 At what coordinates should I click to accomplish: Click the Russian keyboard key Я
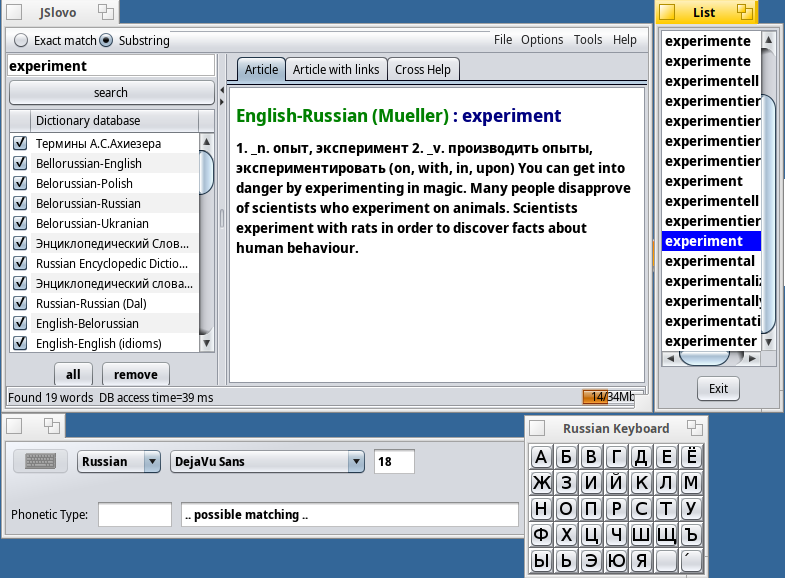(641, 561)
